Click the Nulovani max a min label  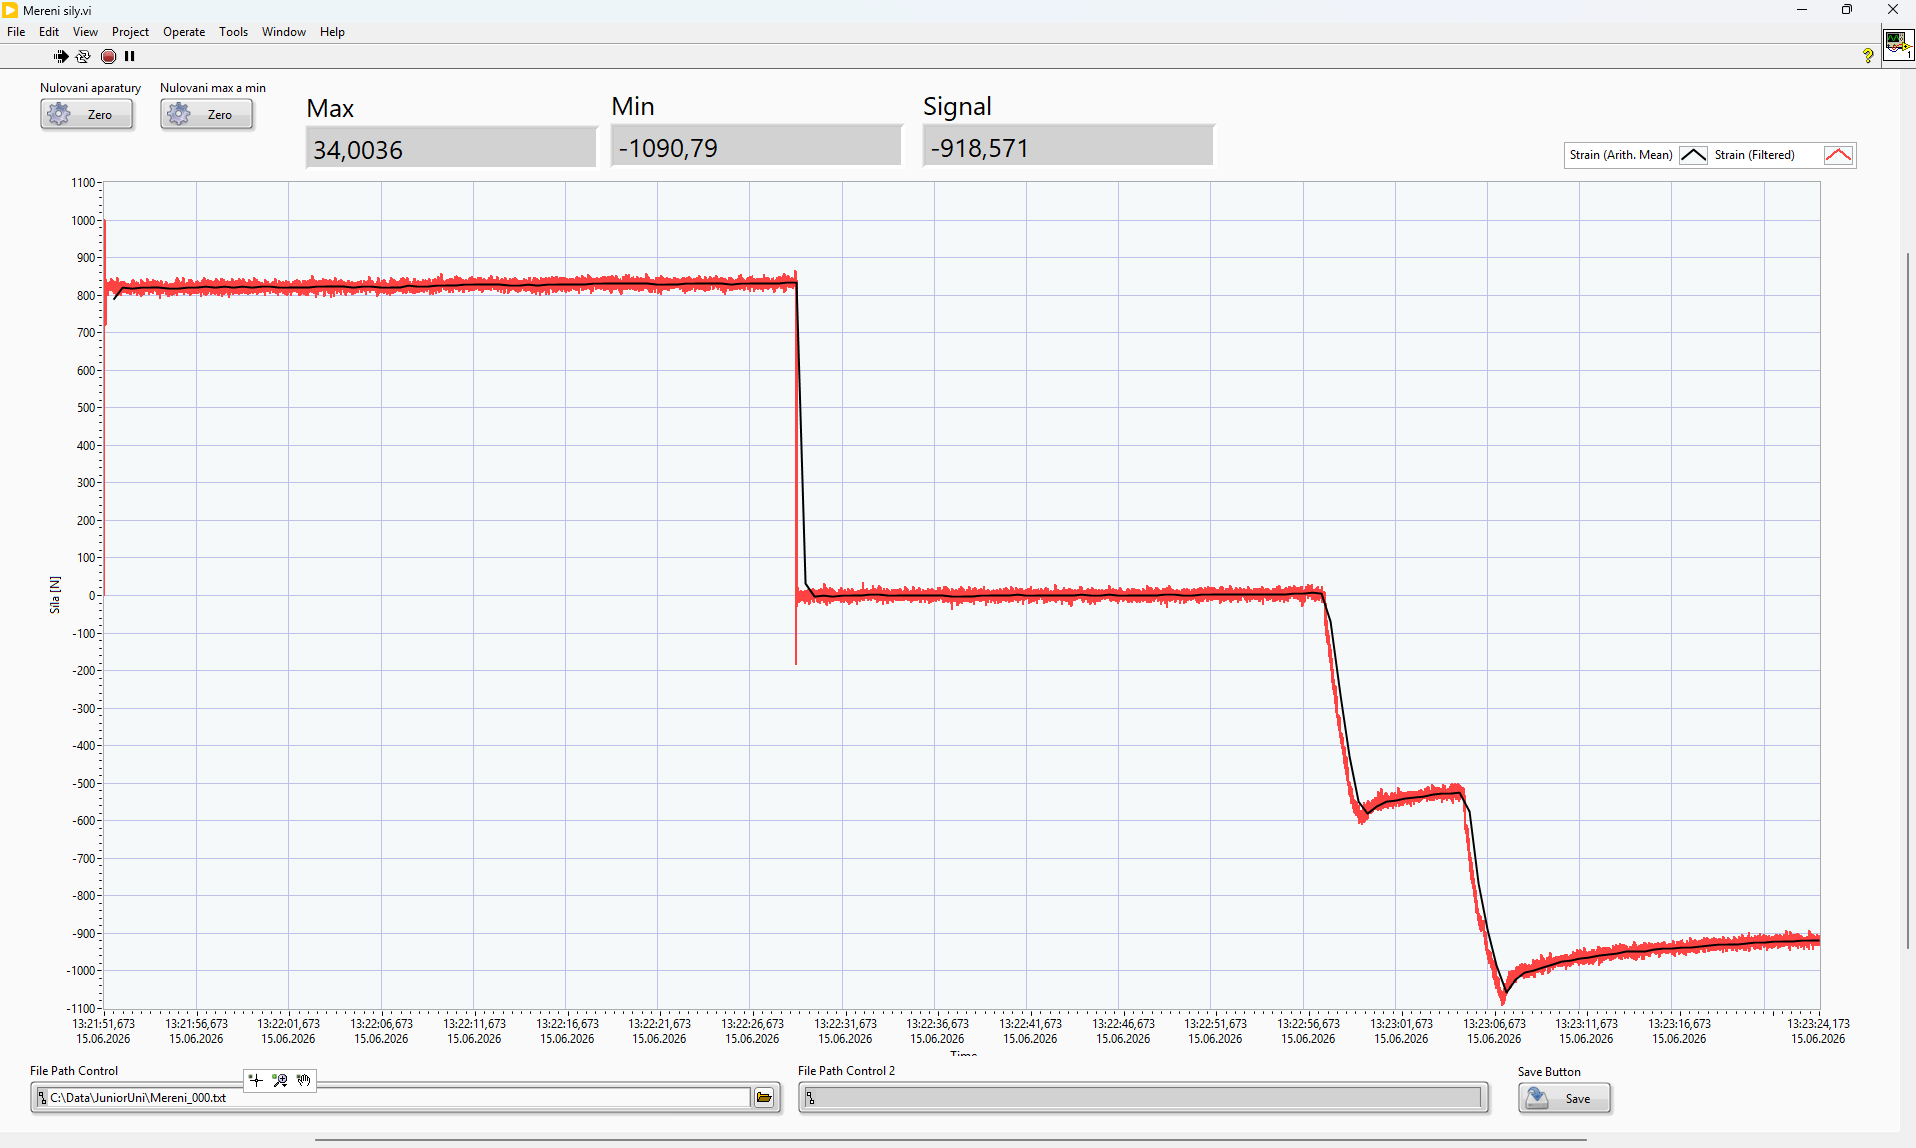(213, 88)
